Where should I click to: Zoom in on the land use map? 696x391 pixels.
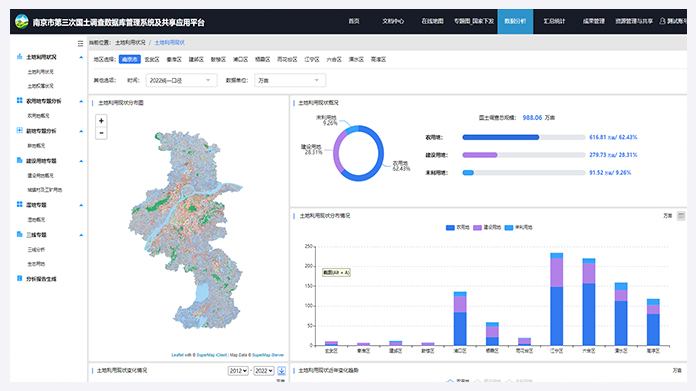pos(101,121)
